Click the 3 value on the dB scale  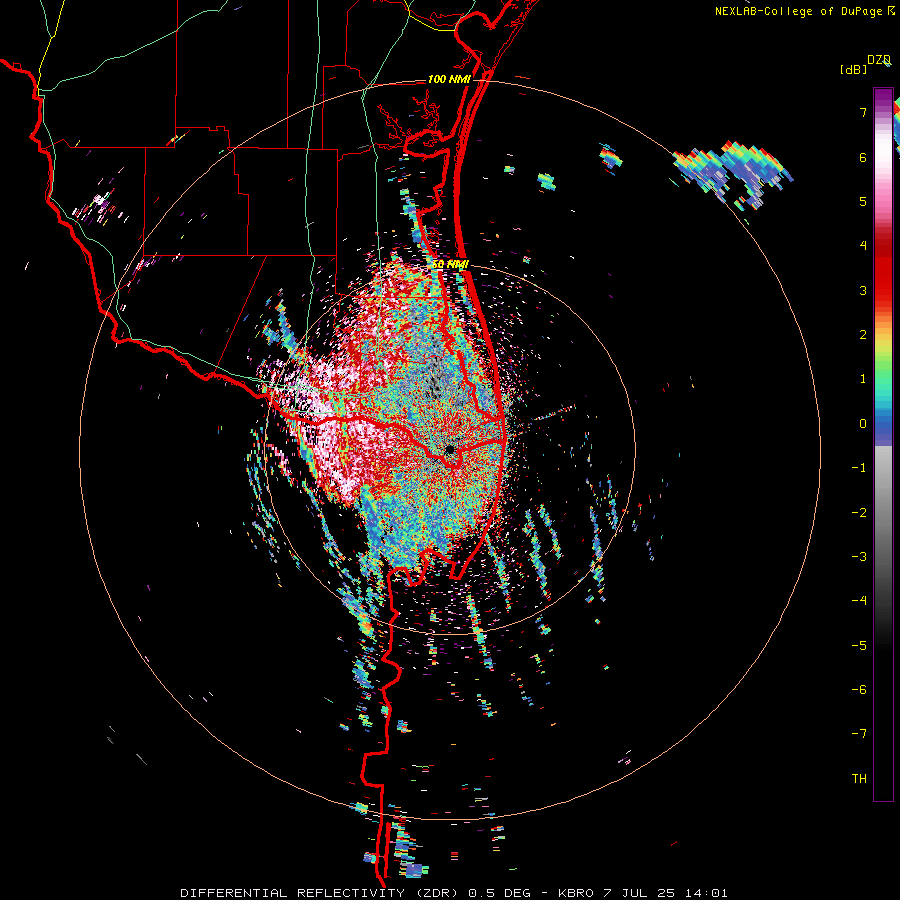(863, 290)
